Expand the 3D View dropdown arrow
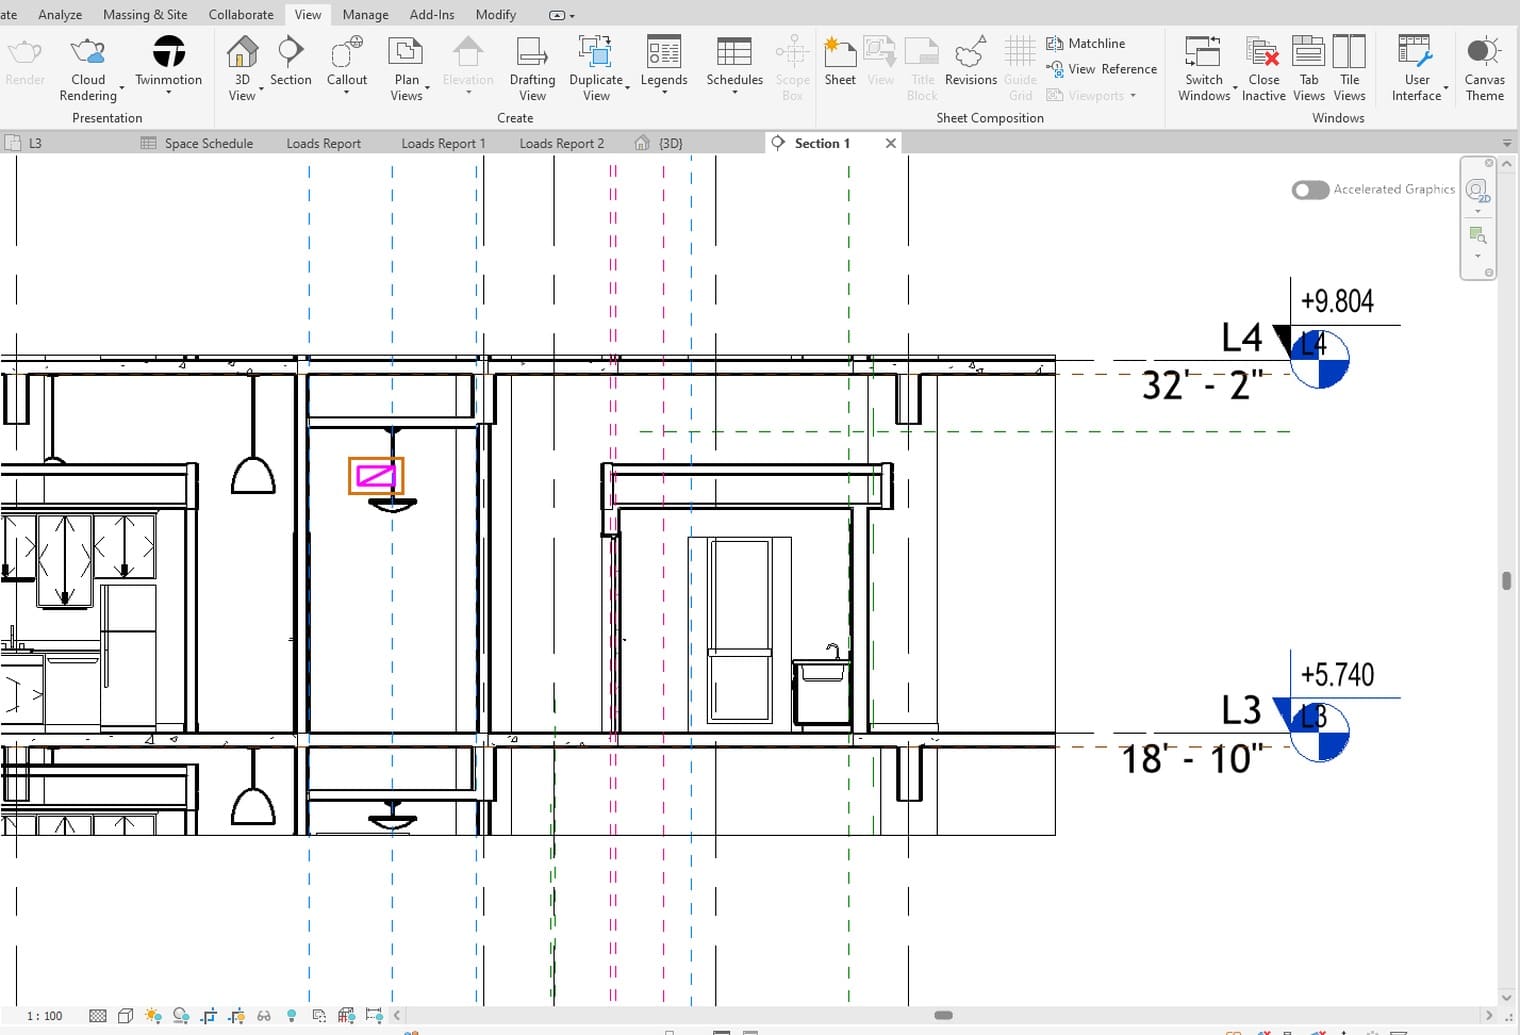The height and width of the screenshot is (1035, 1520). coord(261,89)
